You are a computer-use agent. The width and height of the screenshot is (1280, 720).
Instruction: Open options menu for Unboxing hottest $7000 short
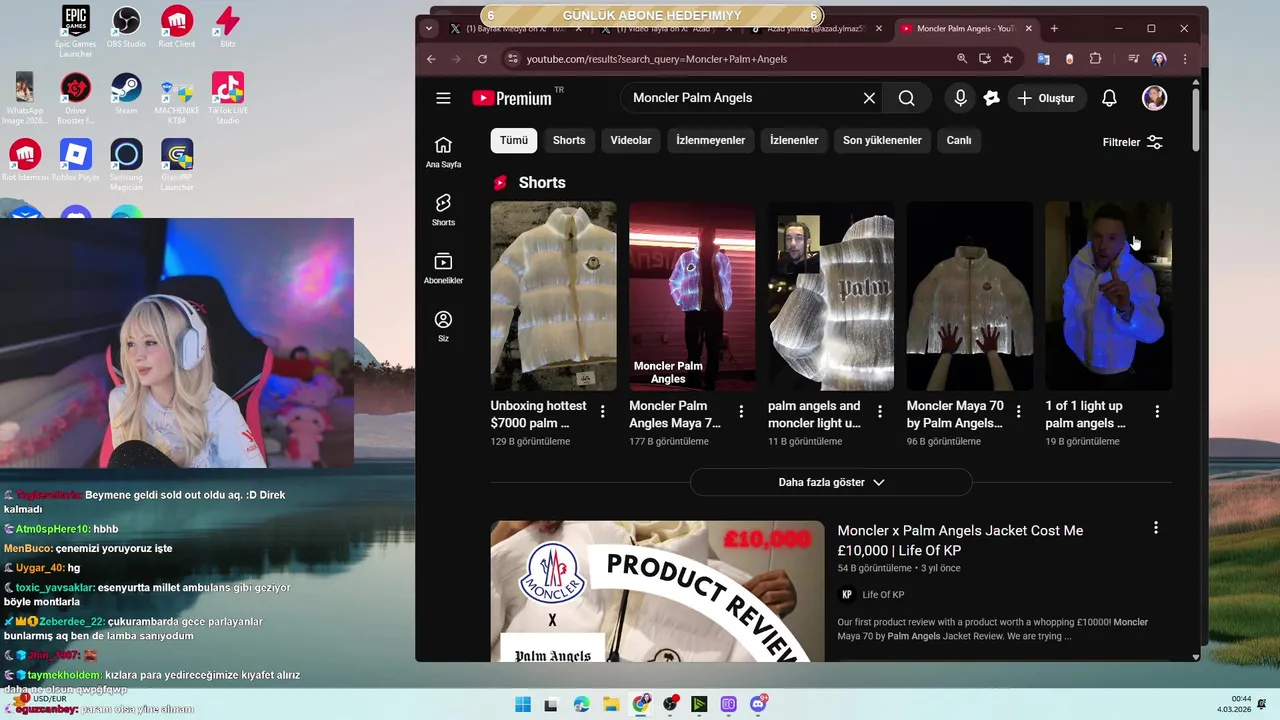pyautogui.click(x=602, y=411)
